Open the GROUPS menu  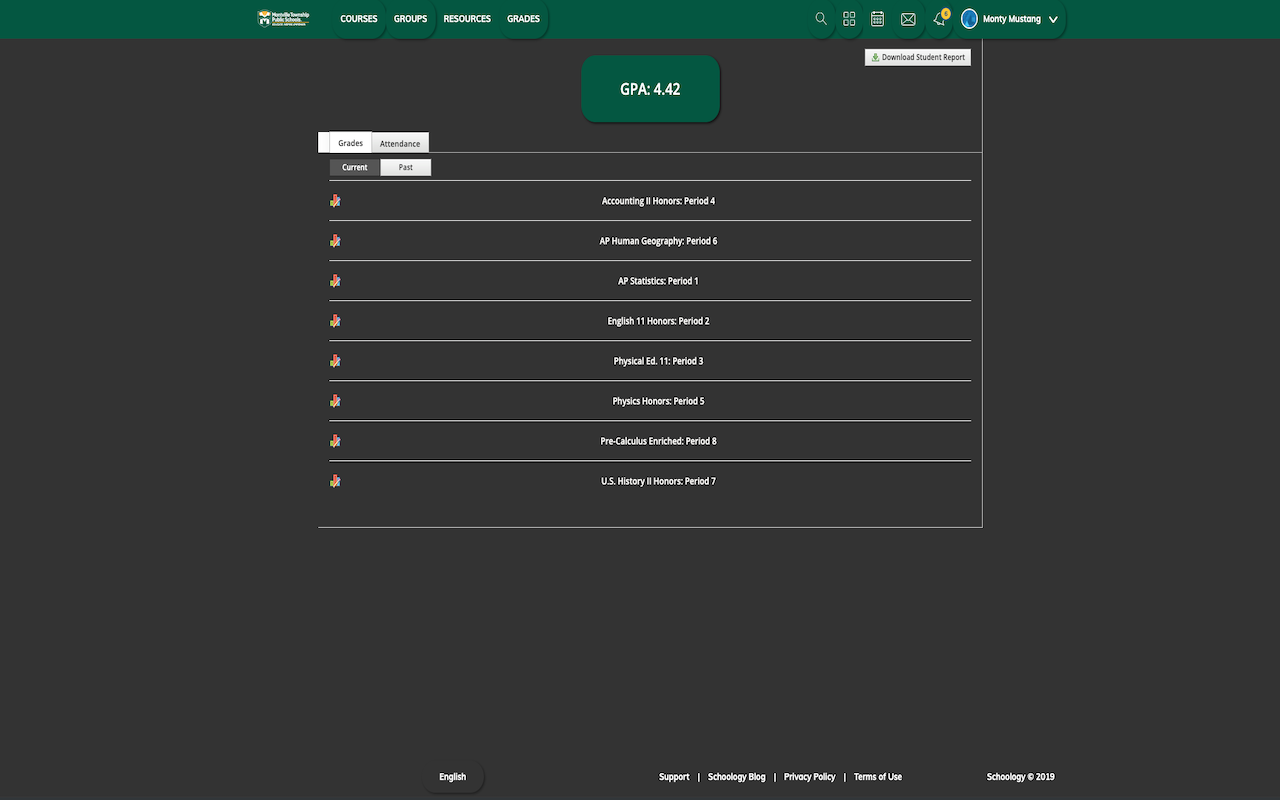click(410, 19)
